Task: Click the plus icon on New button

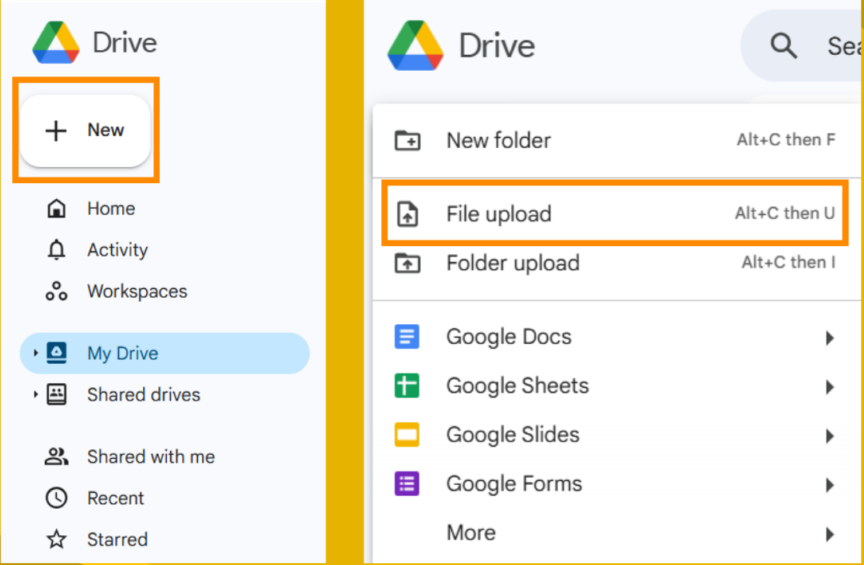Action: pyautogui.click(x=56, y=131)
